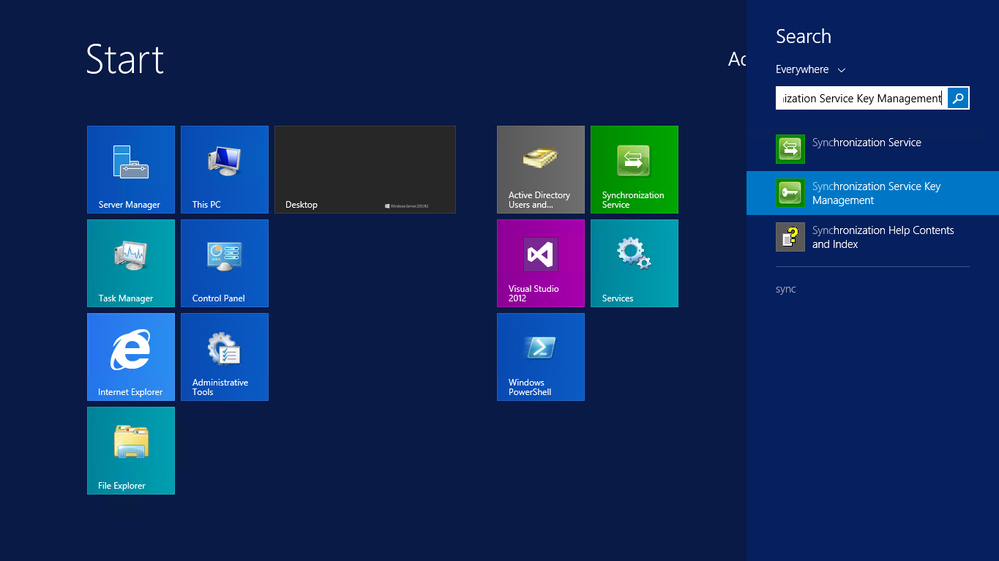Viewport: 999px width, 561px height.
Task: Open the Server Manager tile
Action: click(131, 169)
